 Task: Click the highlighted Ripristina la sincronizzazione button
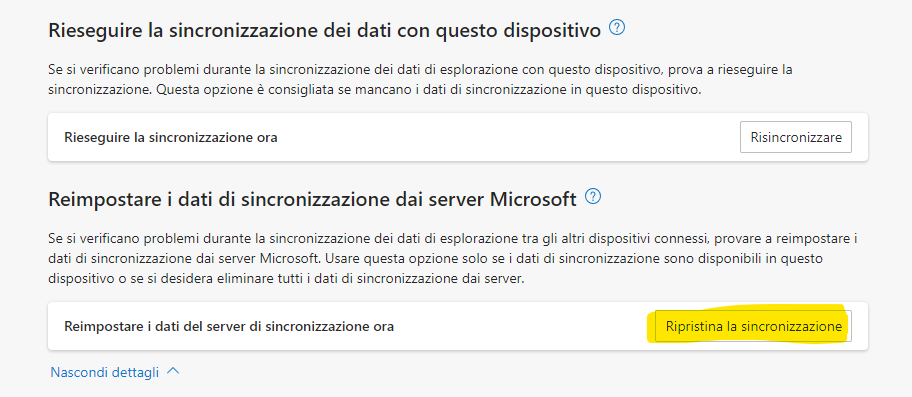point(753,326)
